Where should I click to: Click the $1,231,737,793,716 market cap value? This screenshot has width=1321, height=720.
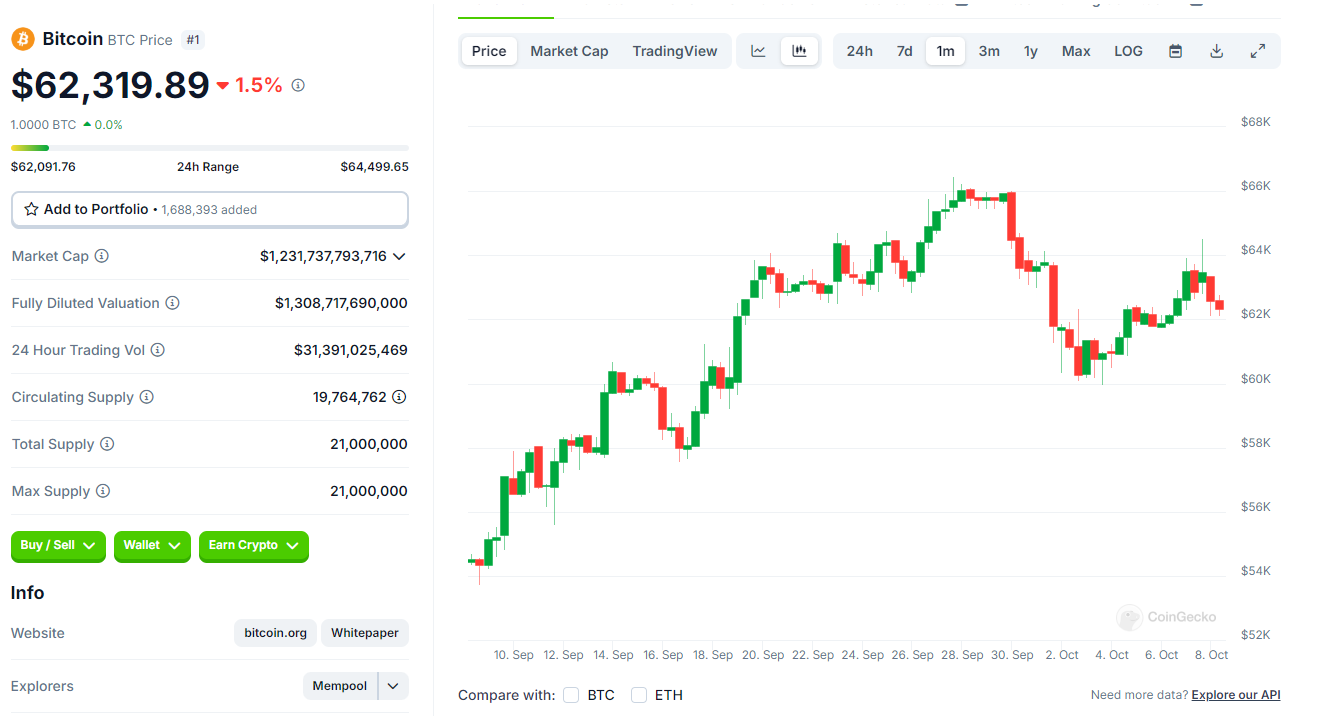pos(323,256)
